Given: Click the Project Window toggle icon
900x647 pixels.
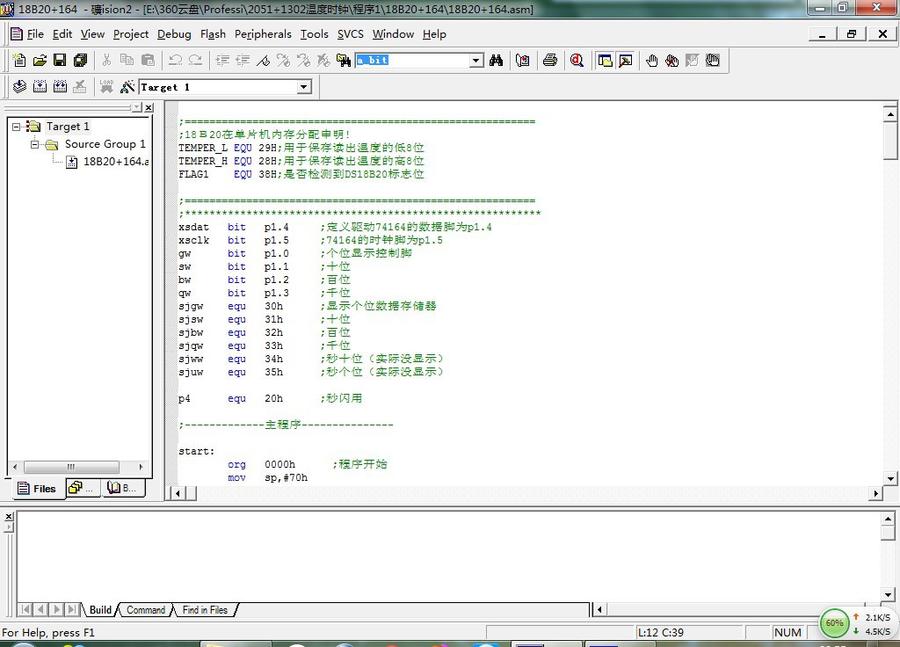Looking at the screenshot, I should 605,60.
